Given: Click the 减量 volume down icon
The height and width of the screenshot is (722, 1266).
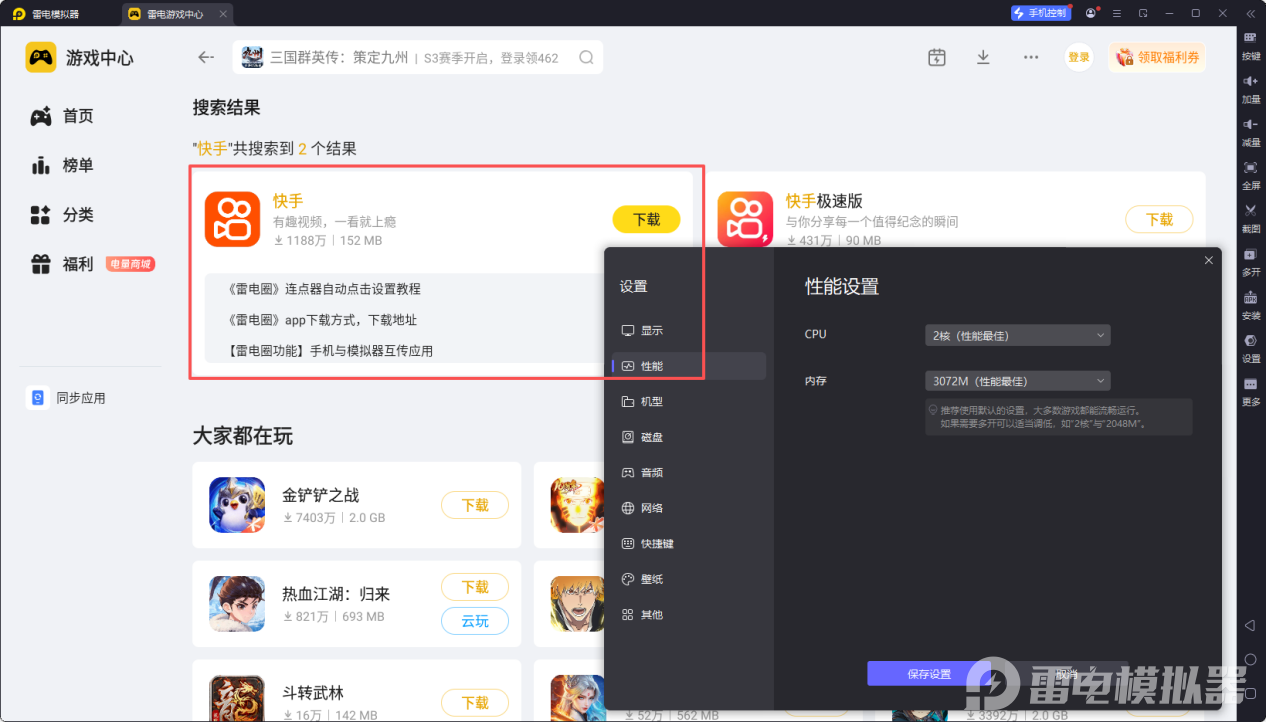Looking at the screenshot, I should click(x=1250, y=124).
